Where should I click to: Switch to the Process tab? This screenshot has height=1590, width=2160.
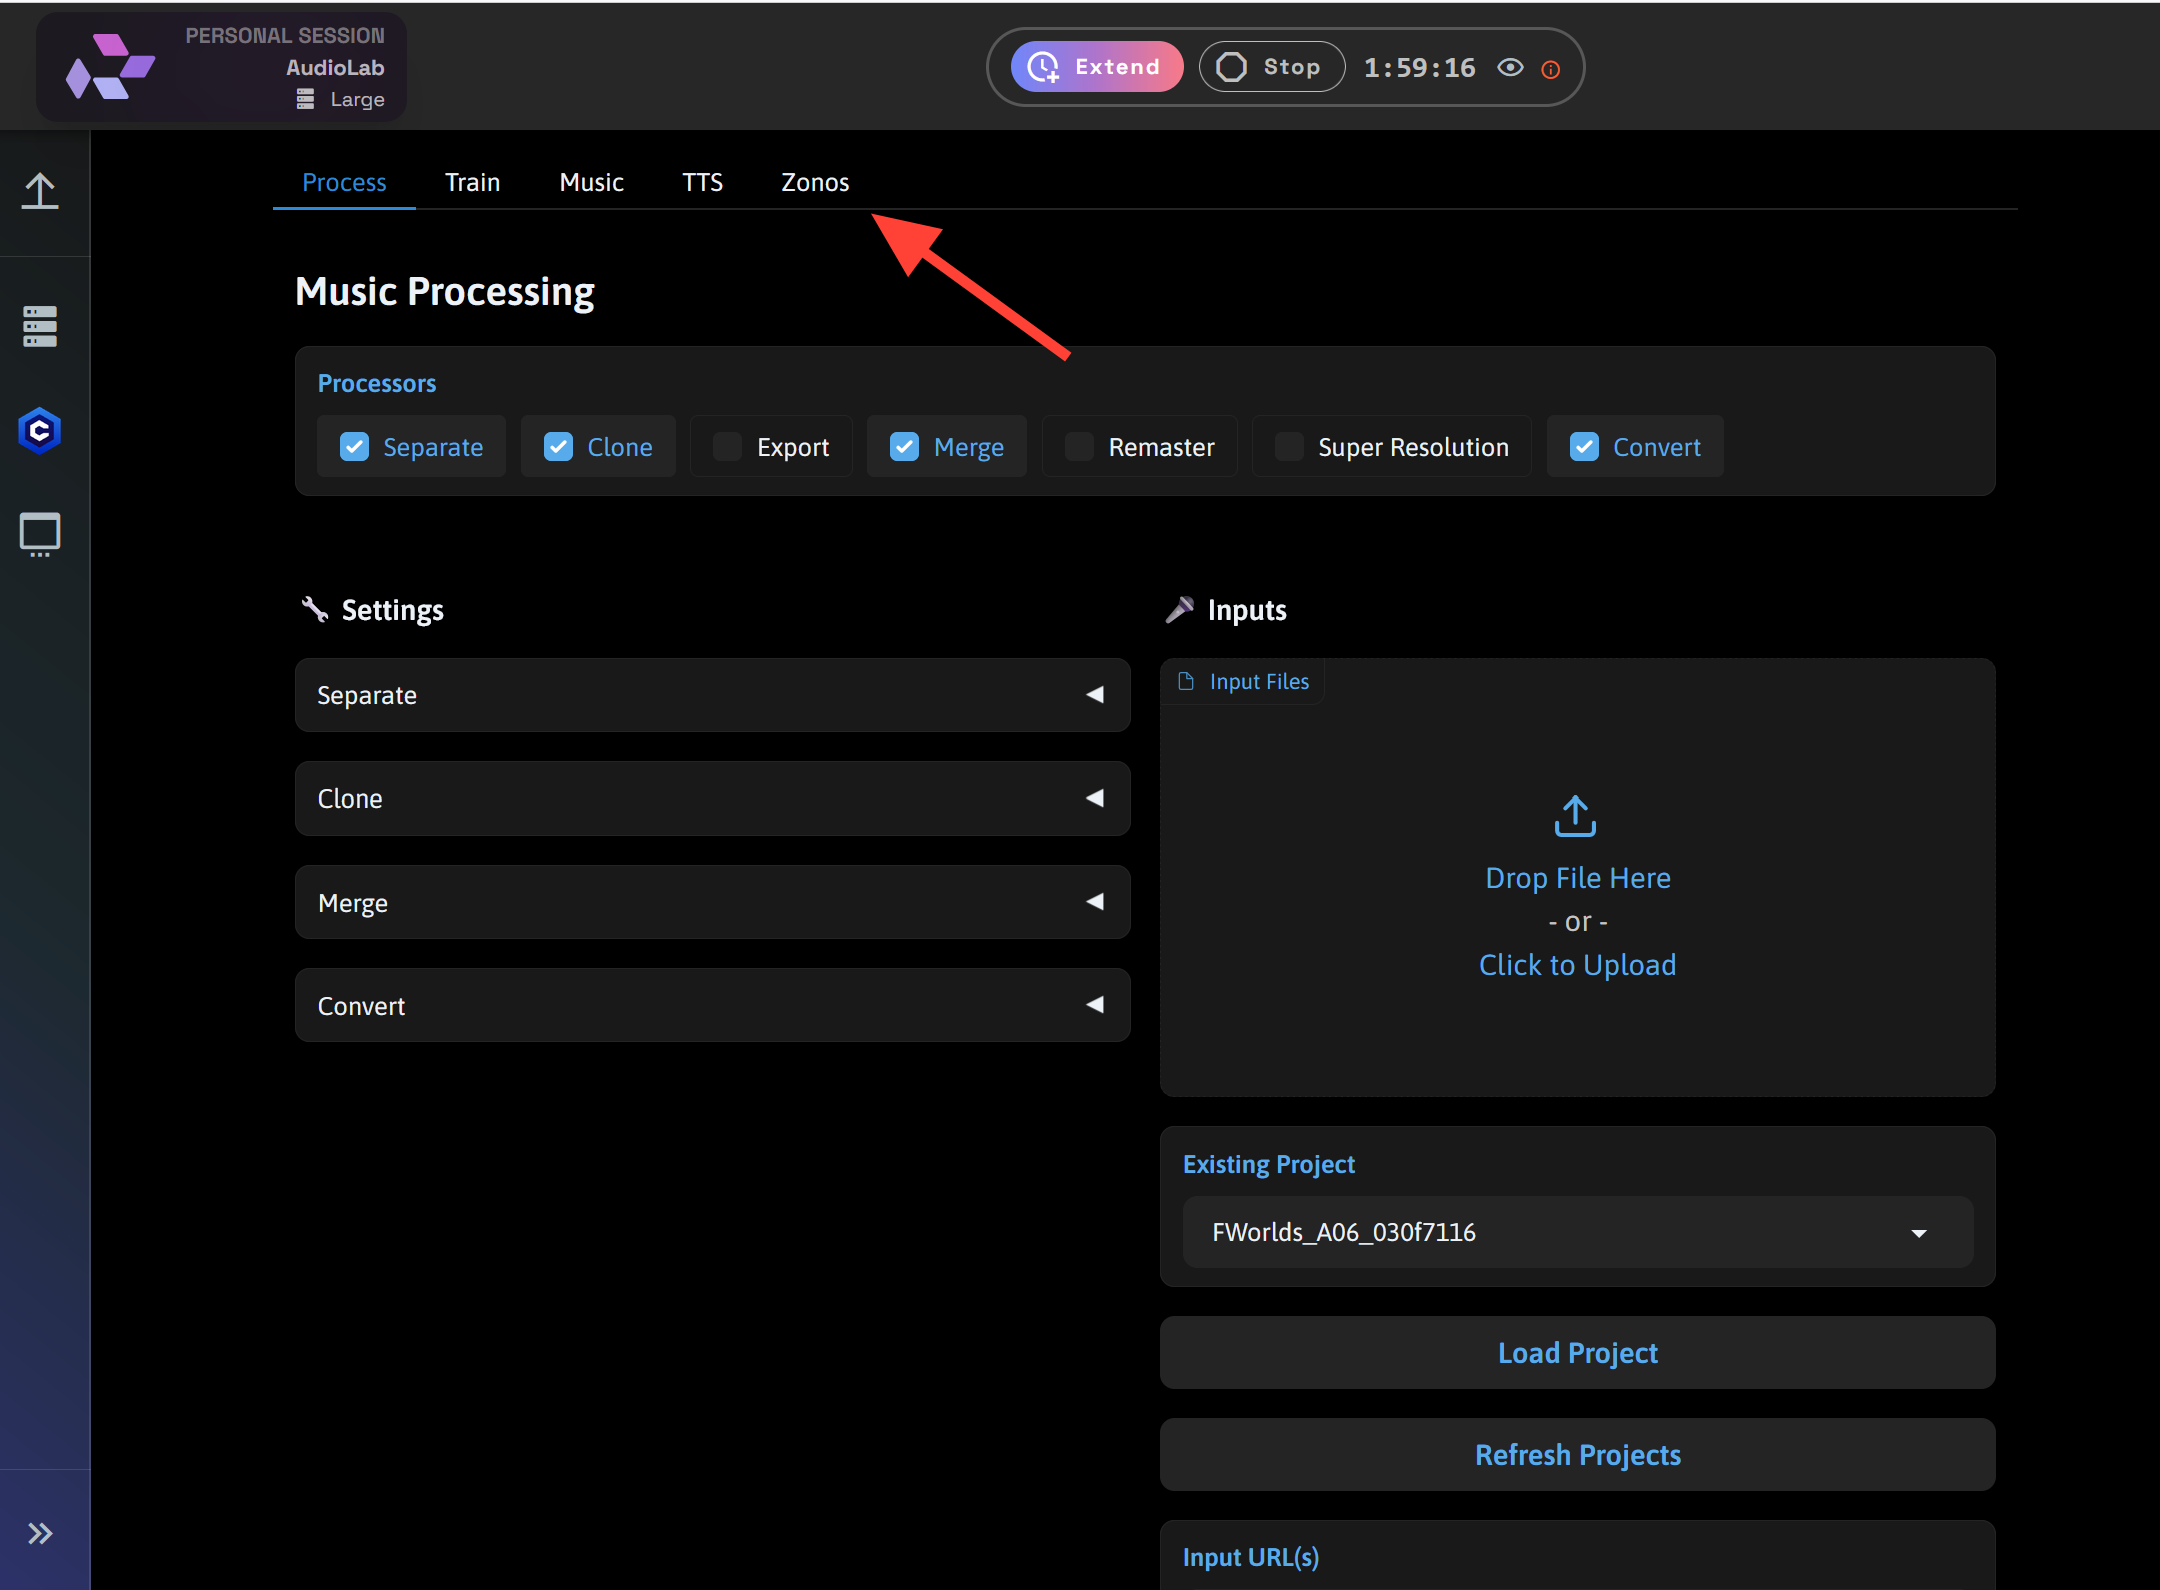(x=344, y=182)
